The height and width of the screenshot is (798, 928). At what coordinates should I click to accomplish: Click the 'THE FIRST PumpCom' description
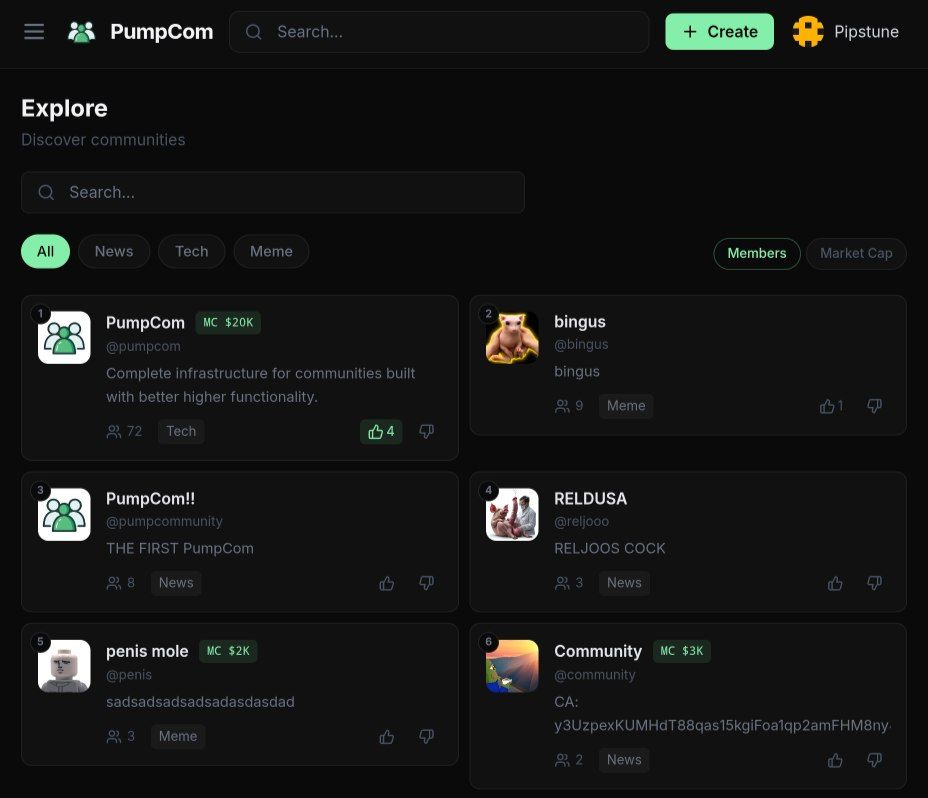[180, 549]
